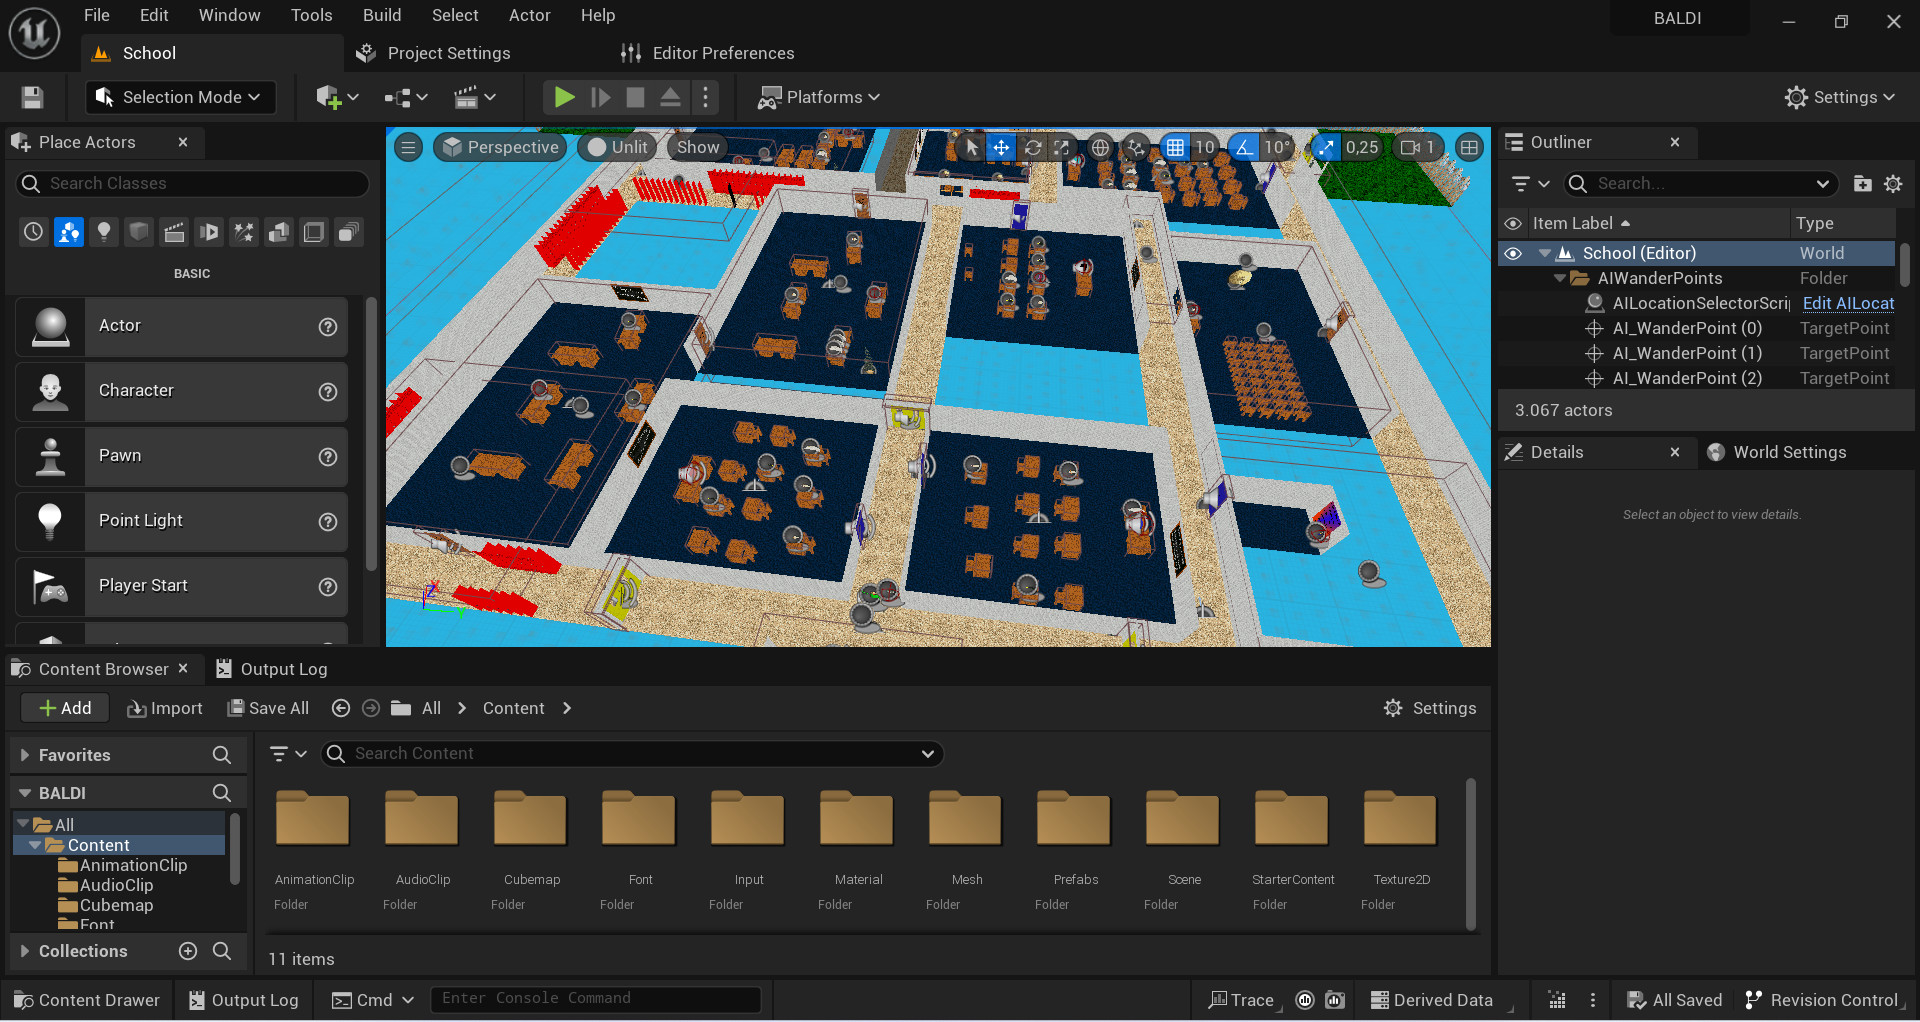Open the cinematics clapperboard dropdown
1920x1022 pixels.
(475, 97)
